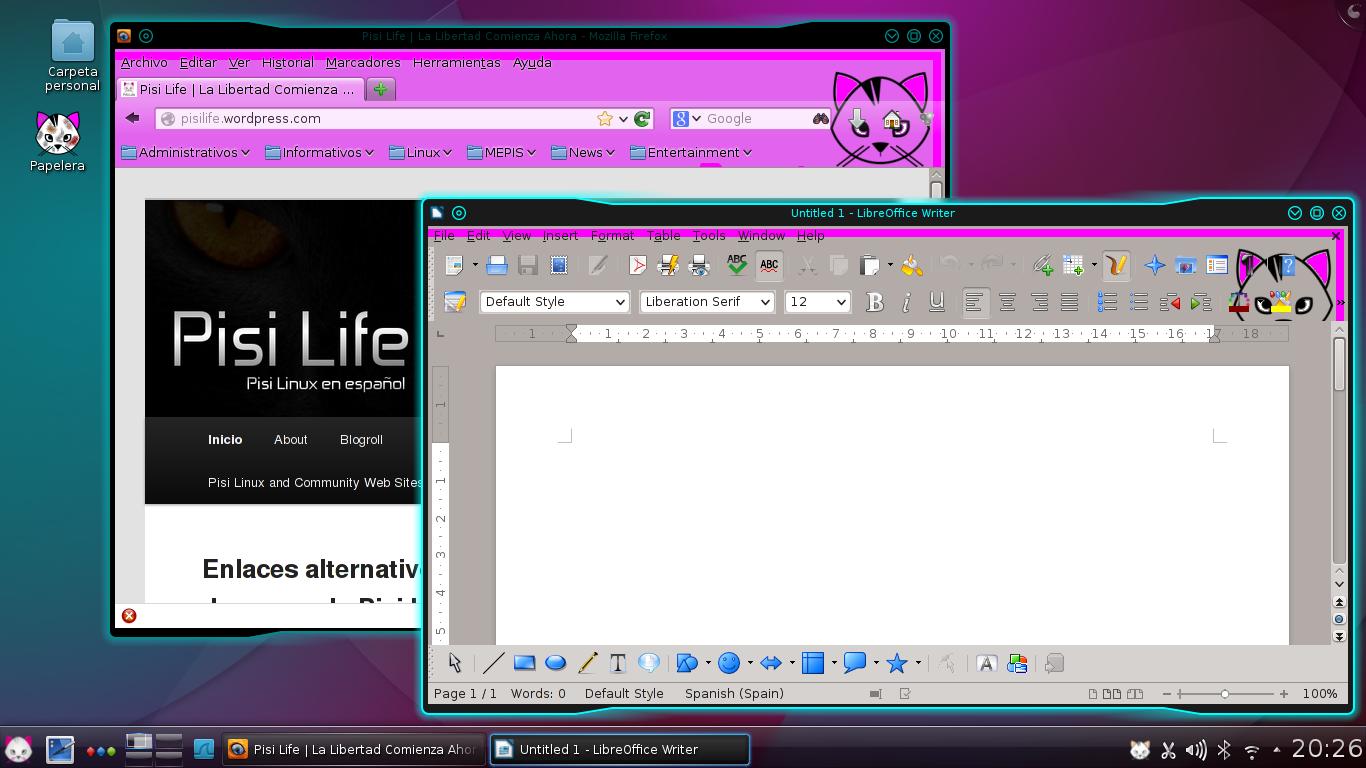Image resolution: width=1366 pixels, height=768 pixels.
Task: Toggle Show Draw Functions button
Action: point(1116,265)
